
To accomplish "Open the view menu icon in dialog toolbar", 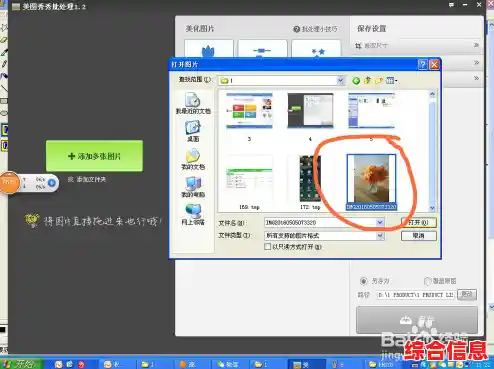I will 391,81.
